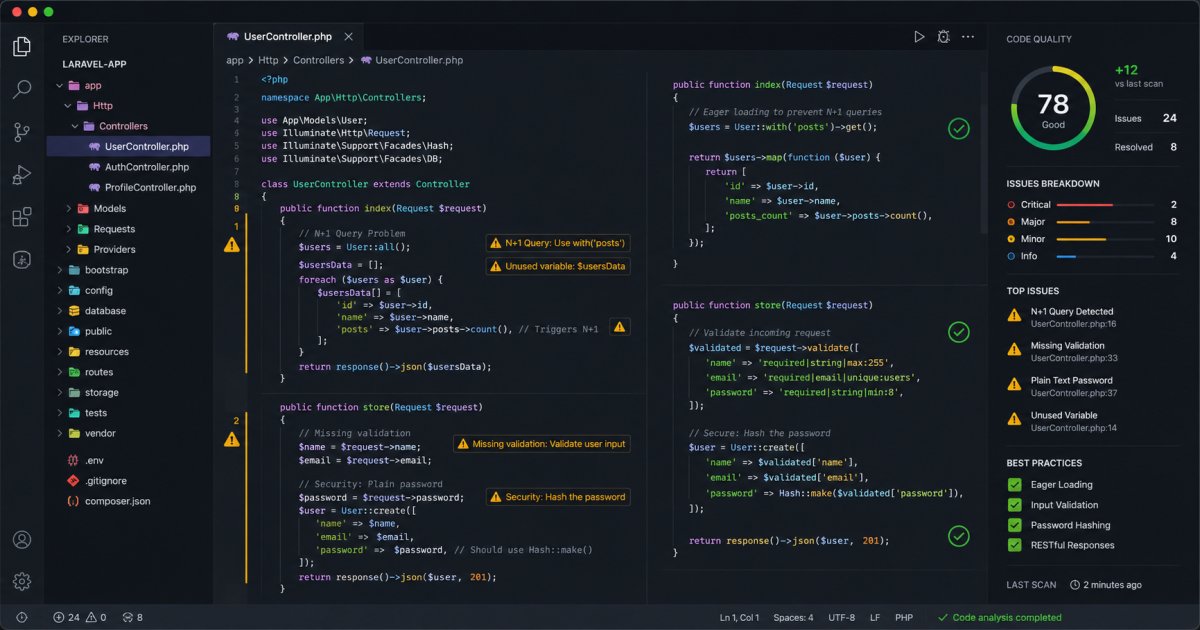The width and height of the screenshot is (1200, 630).
Task: Expand the Models folder
Action: click(x=69, y=209)
